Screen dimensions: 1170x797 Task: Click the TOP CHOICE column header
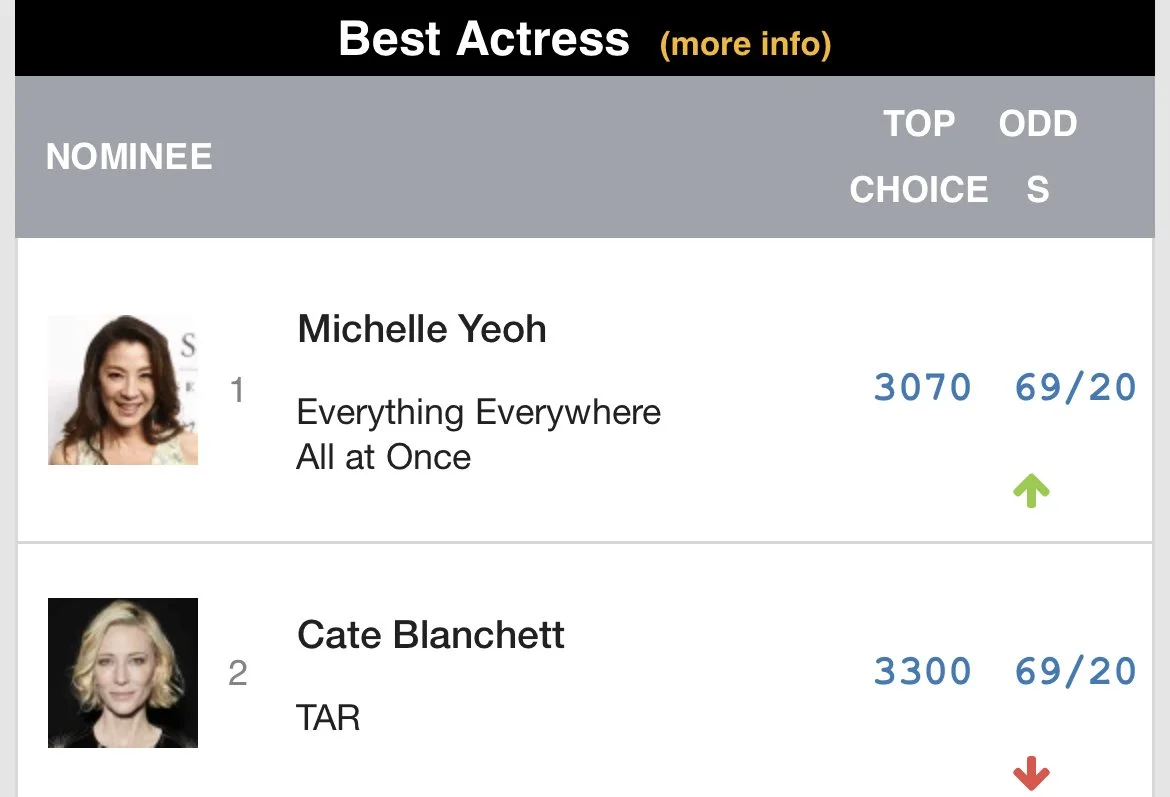point(919,156)
